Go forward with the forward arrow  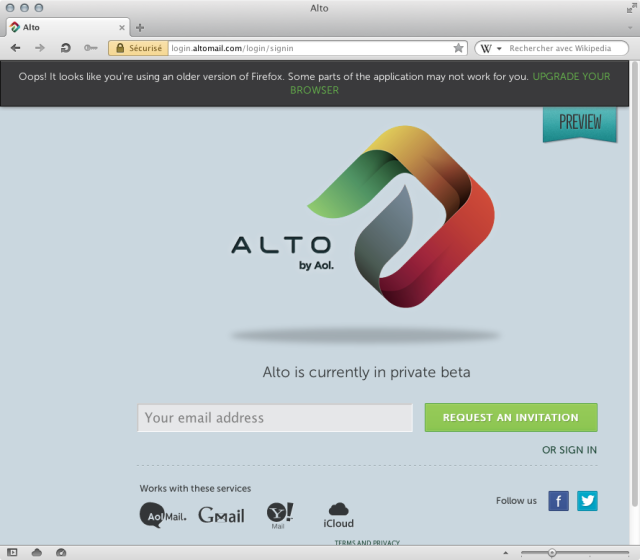[40, 48]
